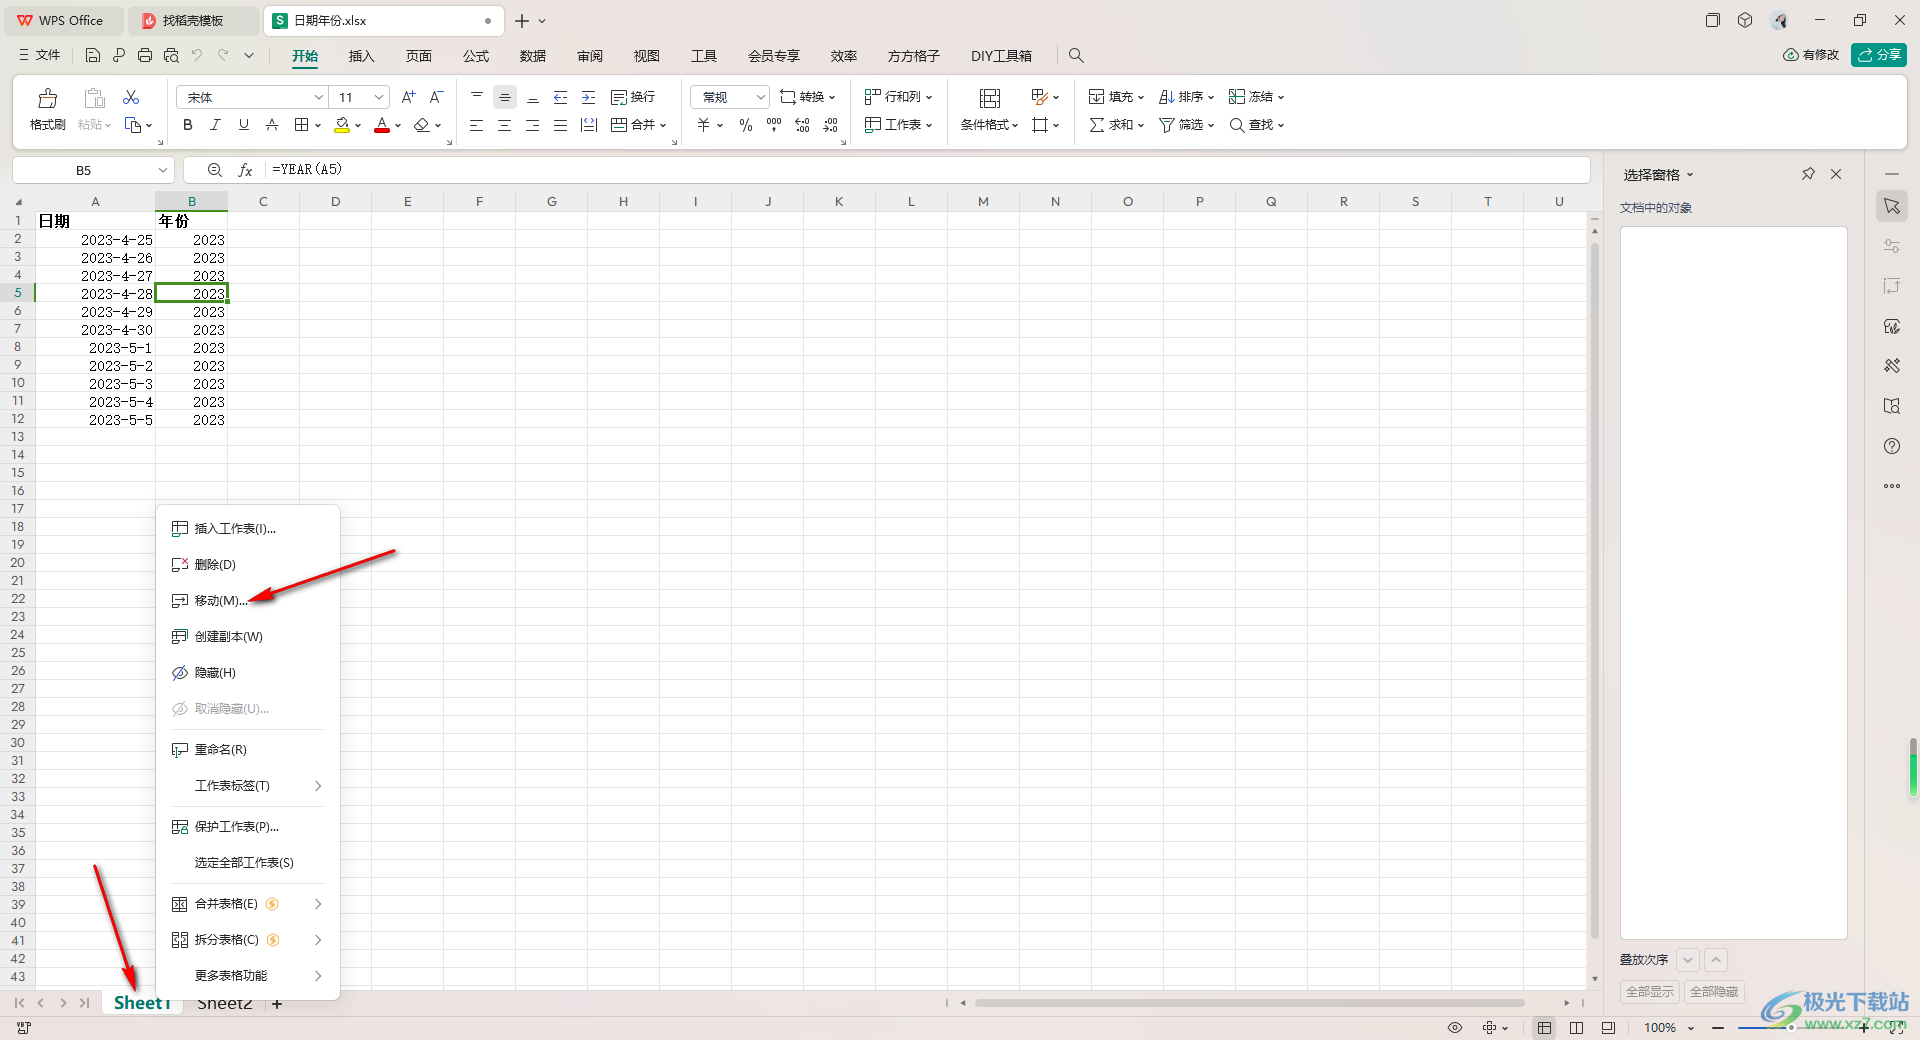Image resolution: width=1920 pixels, height=1040 pixels.
Task: Click Show All (全部显示) button
Action: click(1650, 991)
